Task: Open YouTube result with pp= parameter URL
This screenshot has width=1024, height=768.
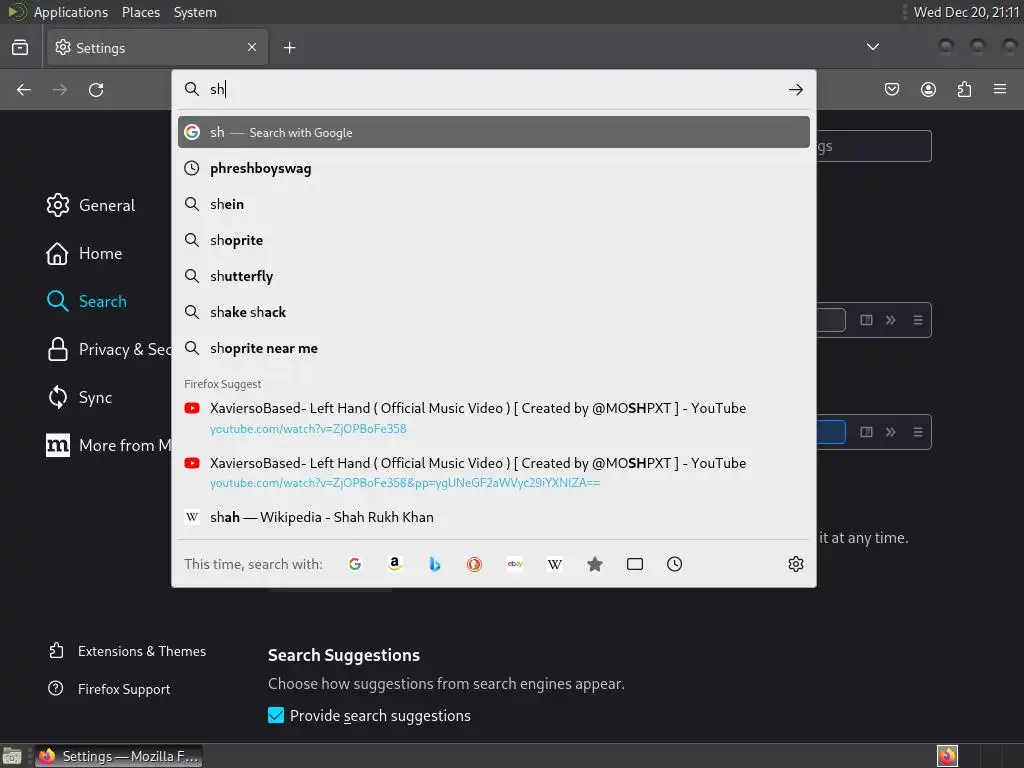Action: click(494, 472)
